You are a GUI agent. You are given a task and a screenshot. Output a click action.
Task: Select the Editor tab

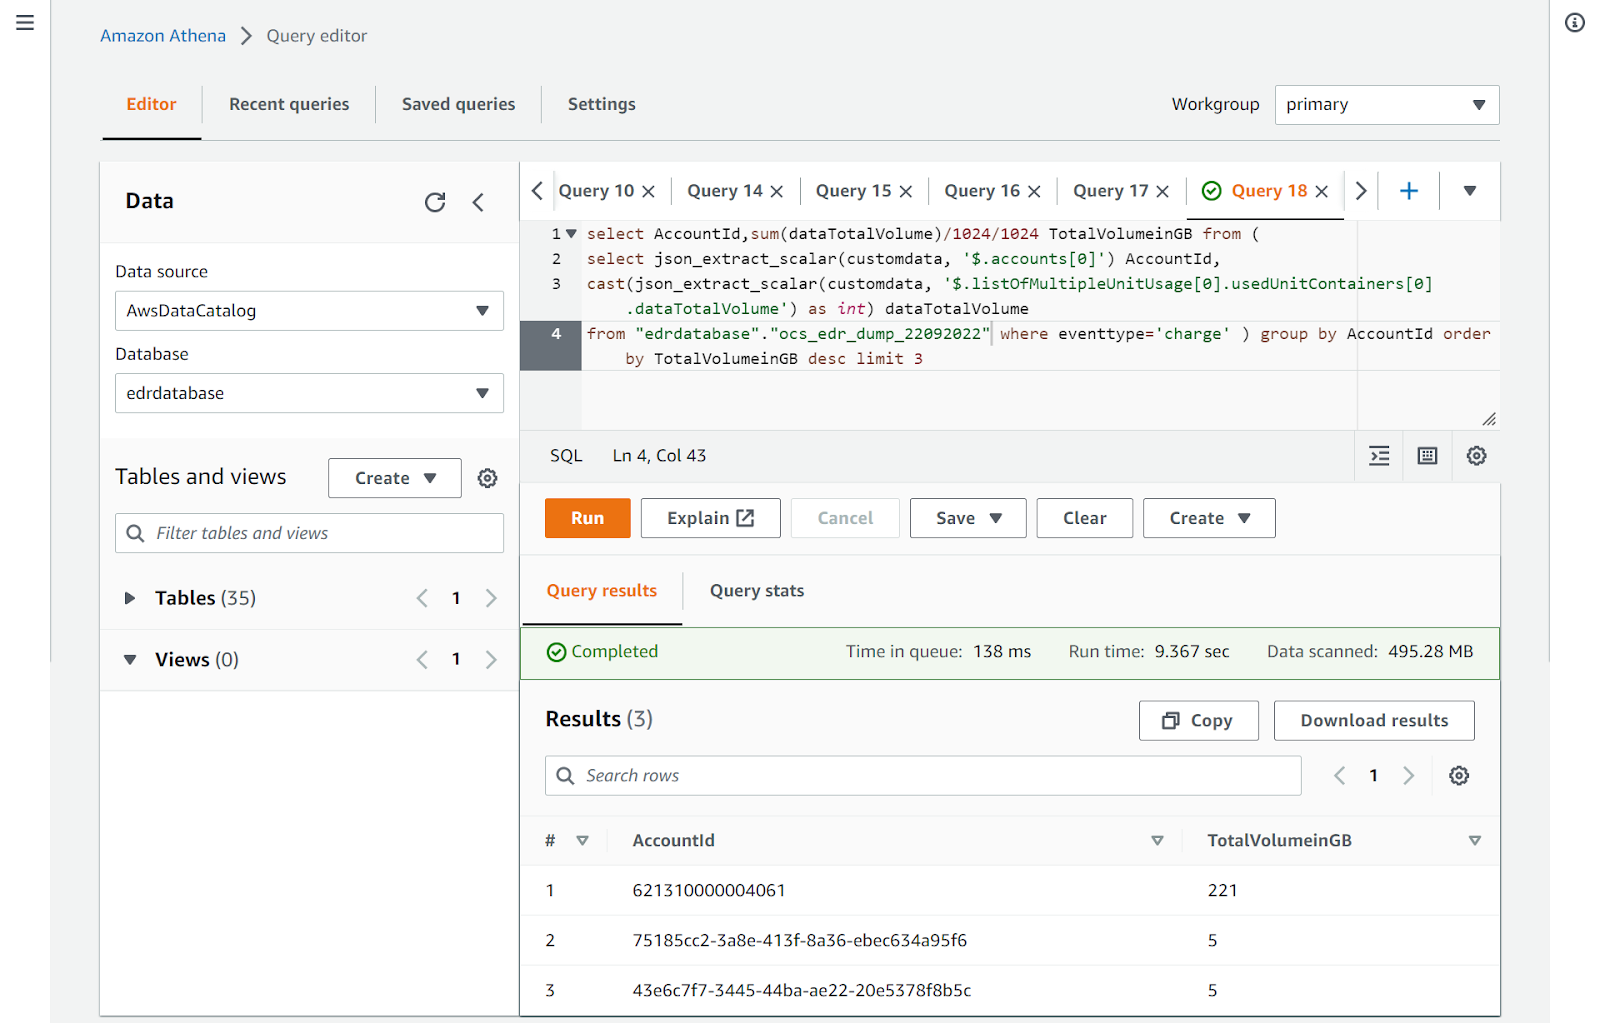(x=151, y=104)
